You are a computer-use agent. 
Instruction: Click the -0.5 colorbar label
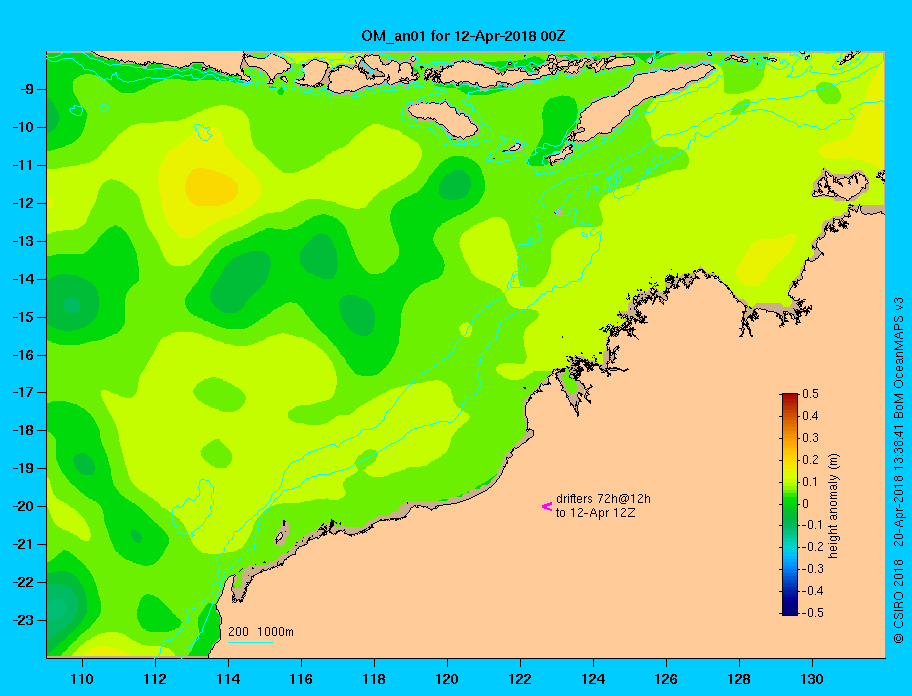(x=813, y=613)
